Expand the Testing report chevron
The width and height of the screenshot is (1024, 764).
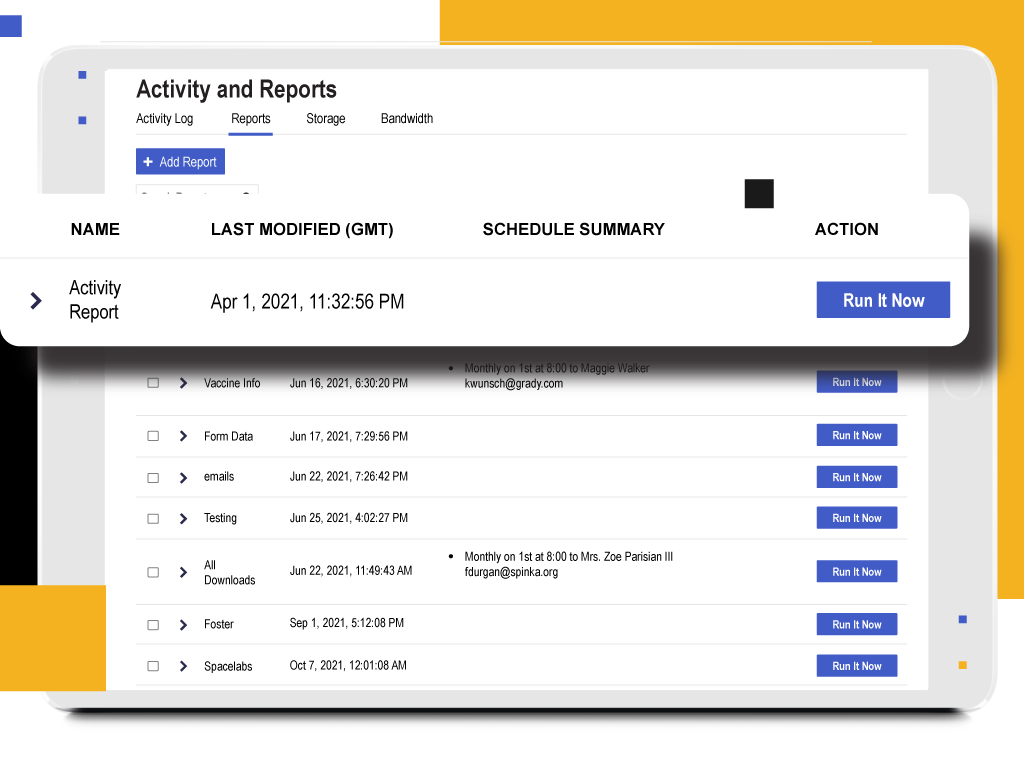click(x=183, y=519)
